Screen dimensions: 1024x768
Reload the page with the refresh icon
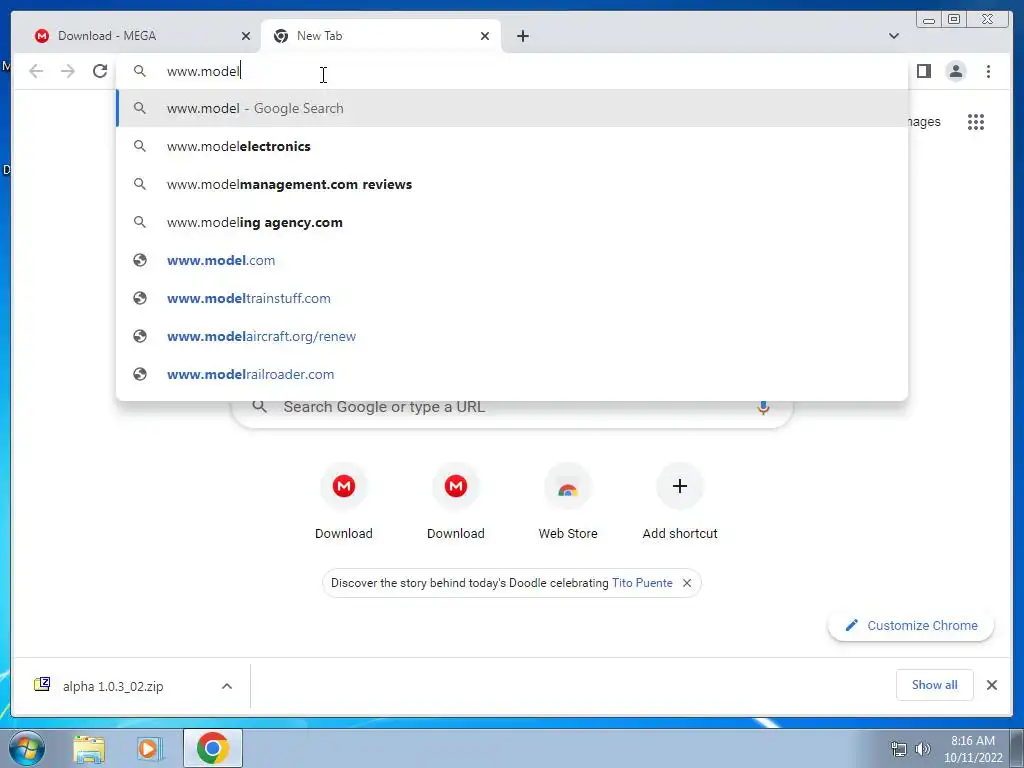click(100, 71)
